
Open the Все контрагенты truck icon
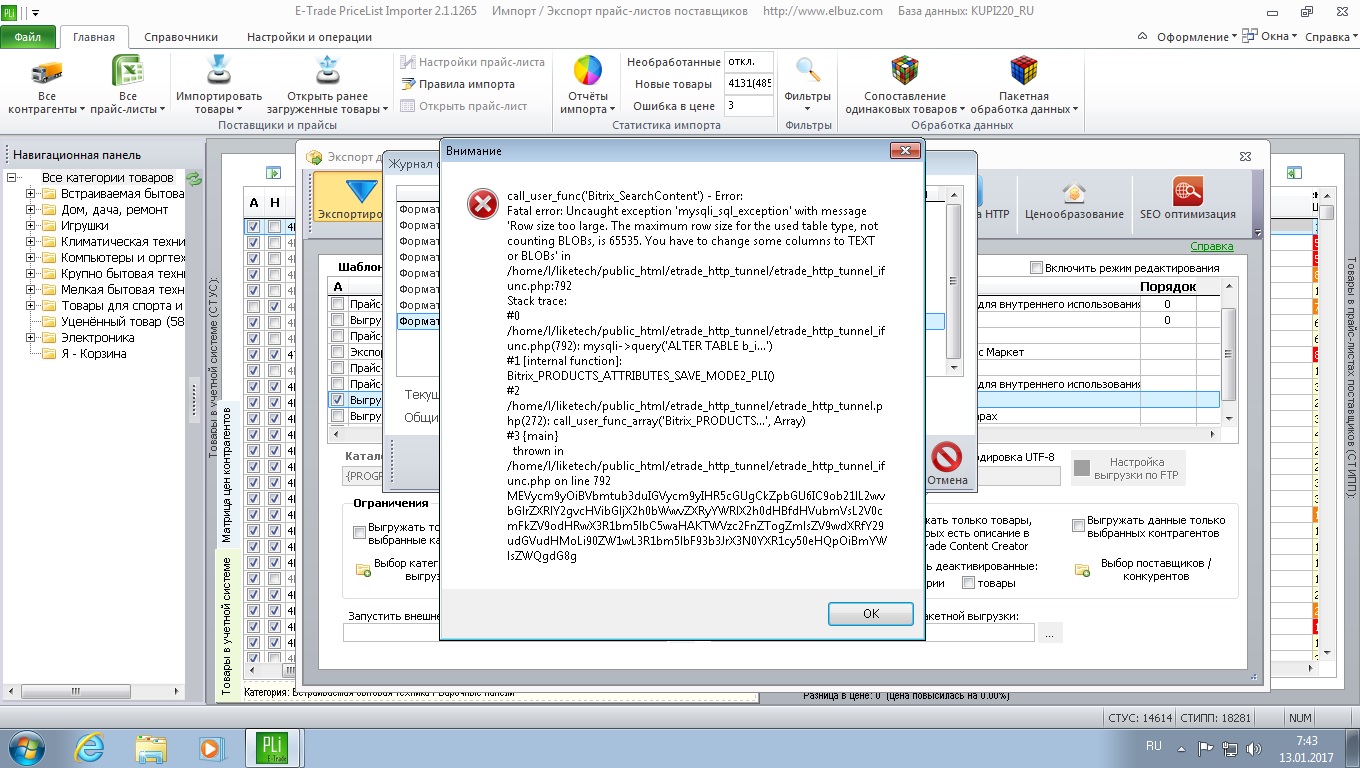(46, 73)
